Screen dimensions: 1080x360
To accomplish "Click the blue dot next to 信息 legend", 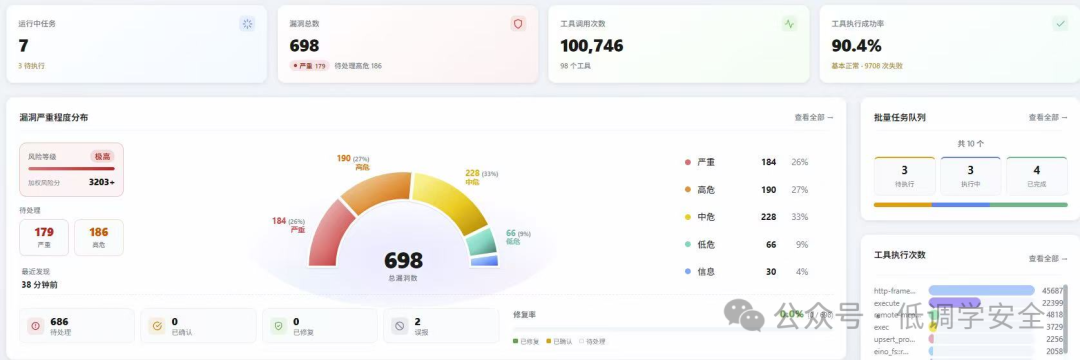I will [x=687, y=272].
